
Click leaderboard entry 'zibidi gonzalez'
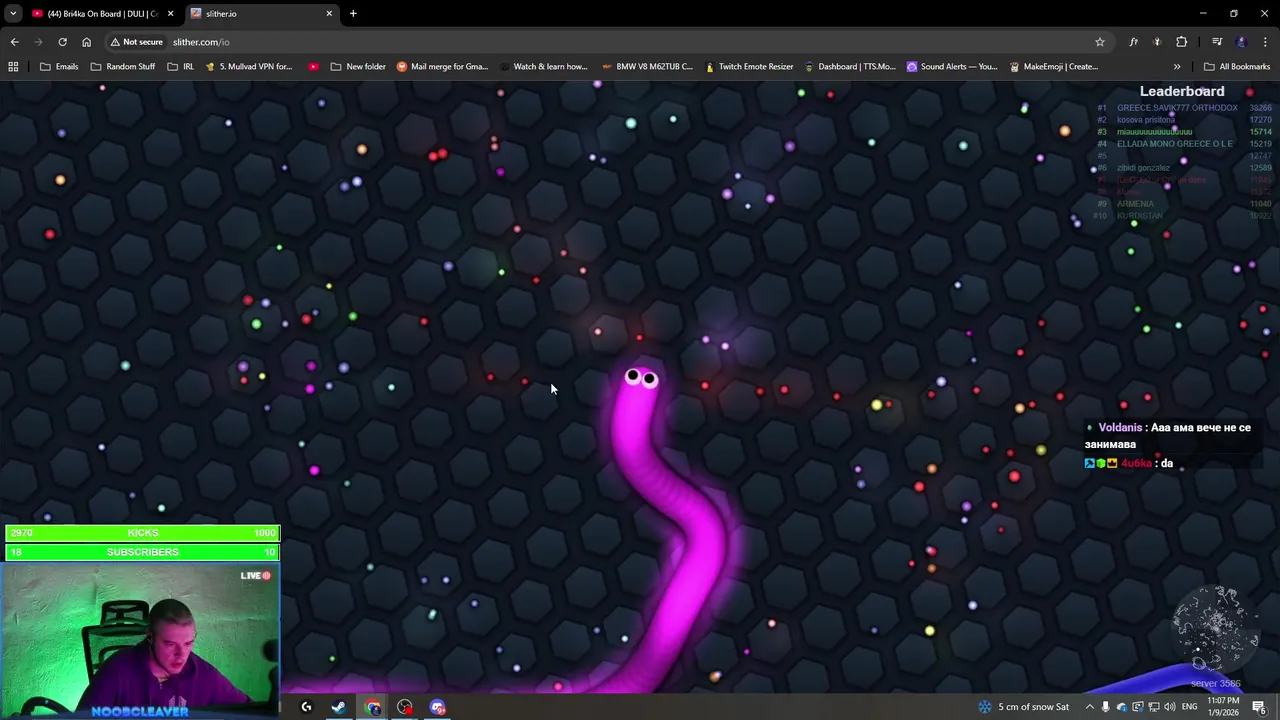1143,168
